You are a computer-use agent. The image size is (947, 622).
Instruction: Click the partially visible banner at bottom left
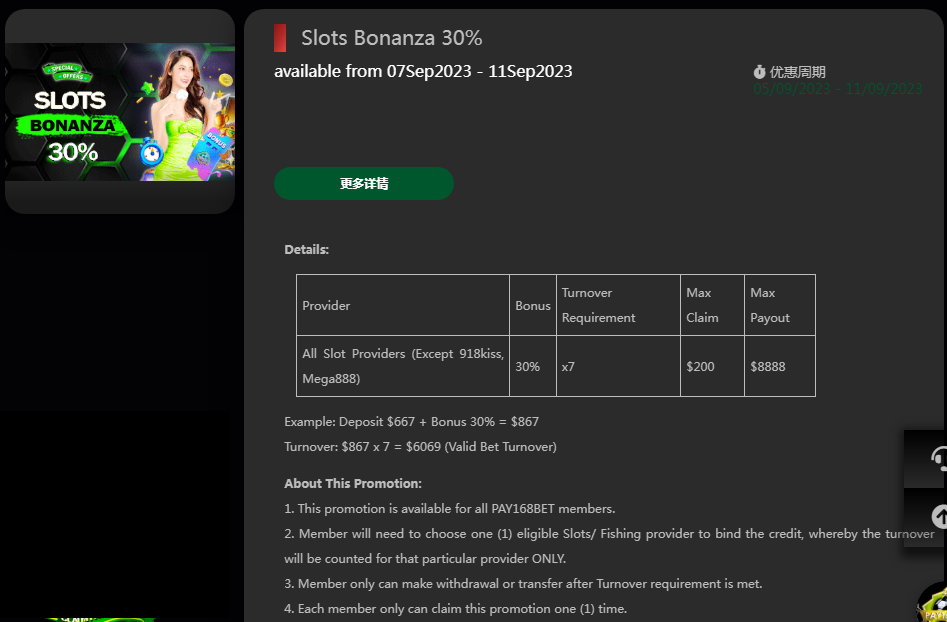(x=100, y=617)
